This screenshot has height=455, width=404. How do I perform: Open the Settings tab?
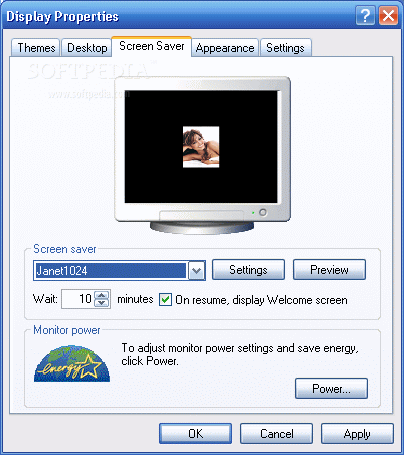(286, 48)
